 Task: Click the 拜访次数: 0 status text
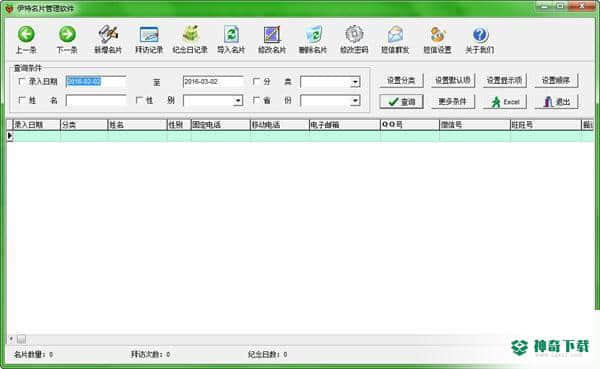[150, 355]
